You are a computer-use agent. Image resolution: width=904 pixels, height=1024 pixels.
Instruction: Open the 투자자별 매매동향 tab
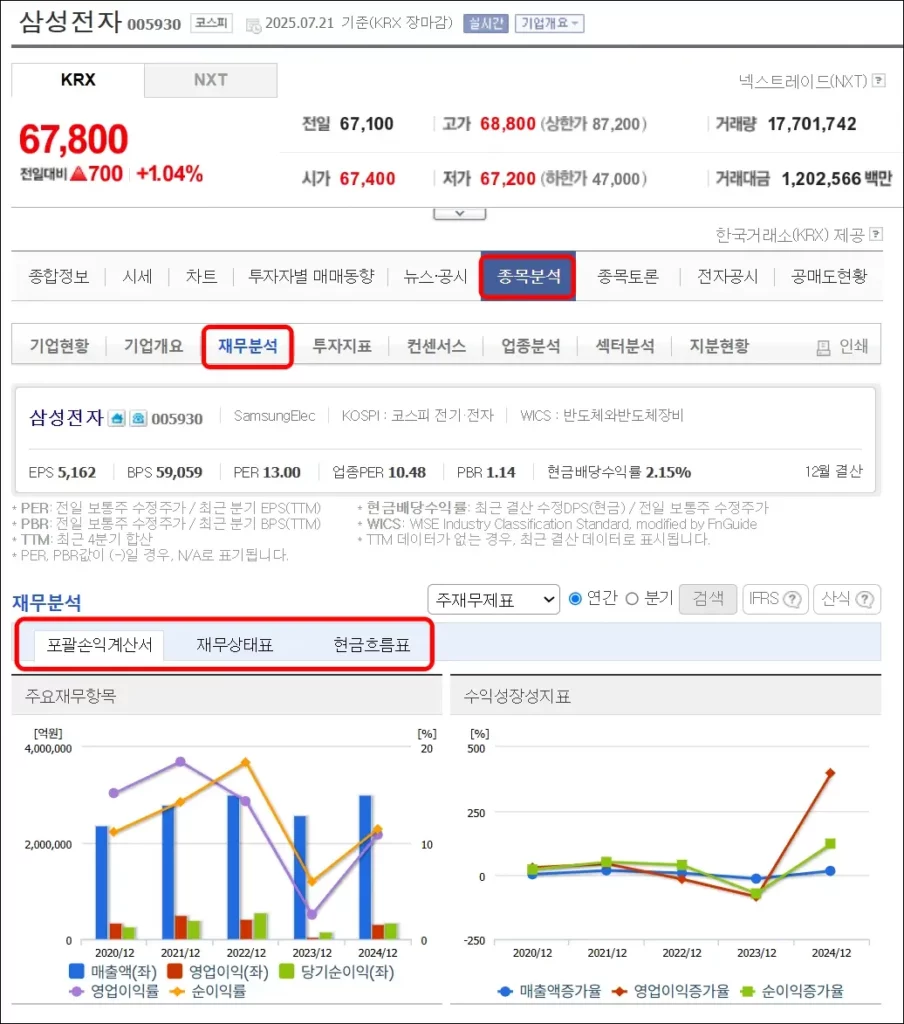click(x=312, y=276)
